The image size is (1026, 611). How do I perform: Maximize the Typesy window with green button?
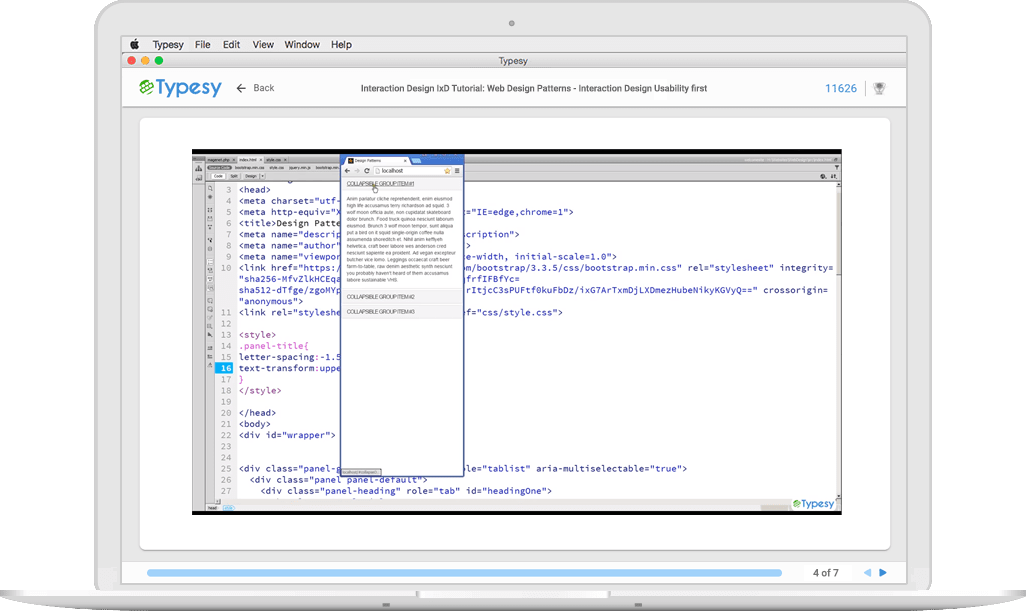159,60
